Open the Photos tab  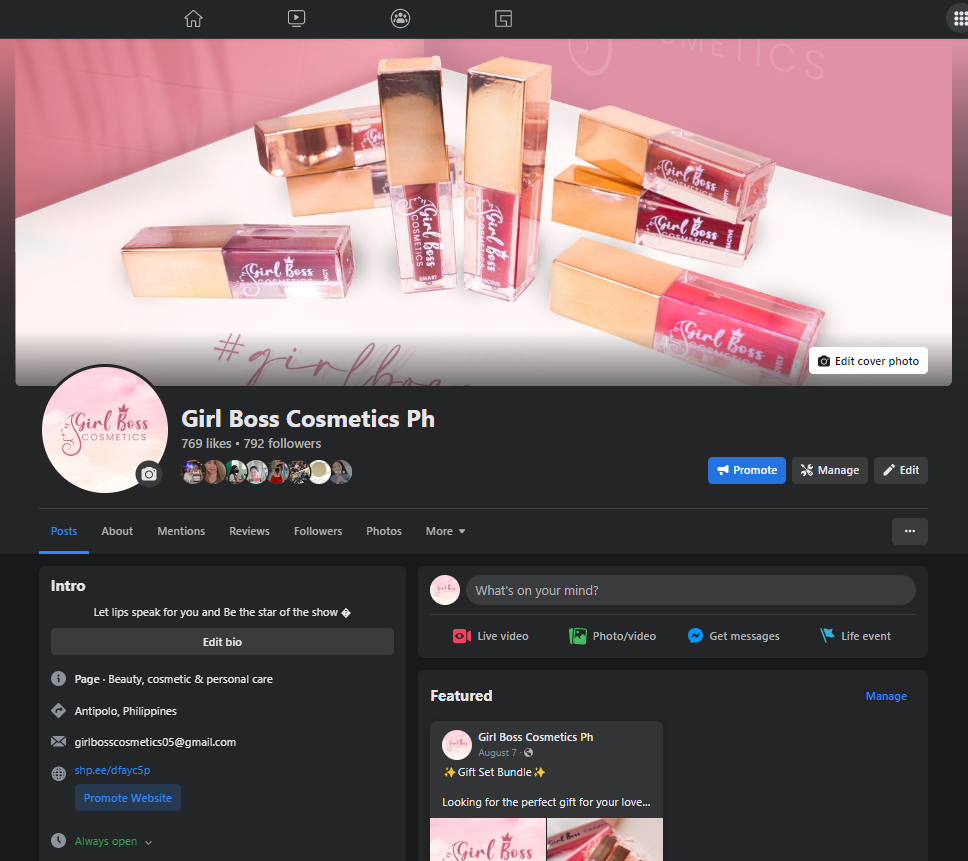pos(384,531)
